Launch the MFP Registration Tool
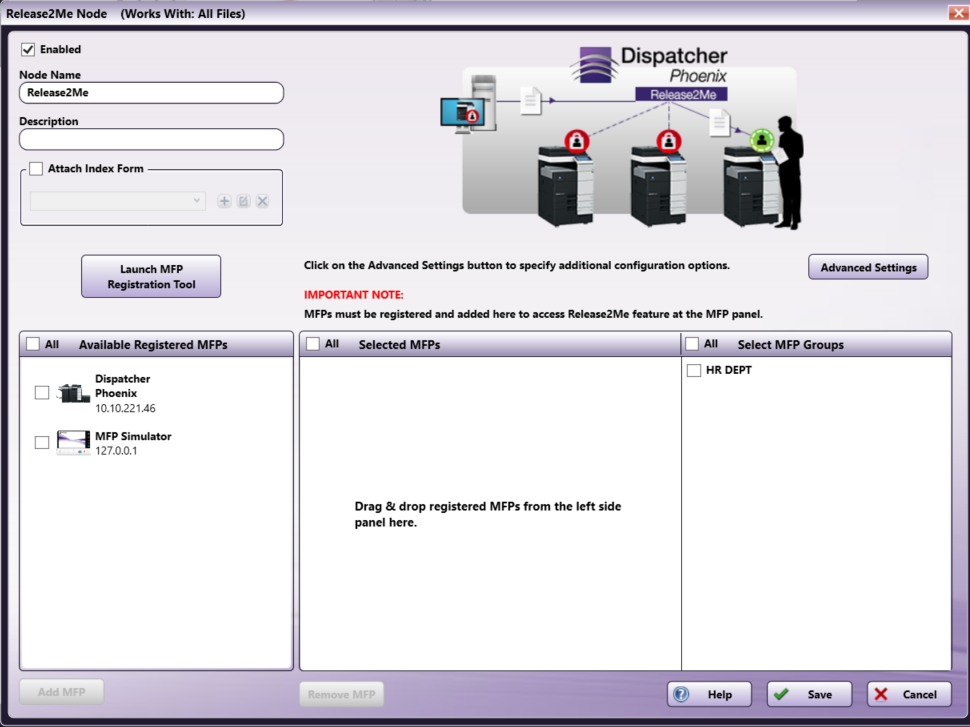Screen dimensions: 970x727 151,277
